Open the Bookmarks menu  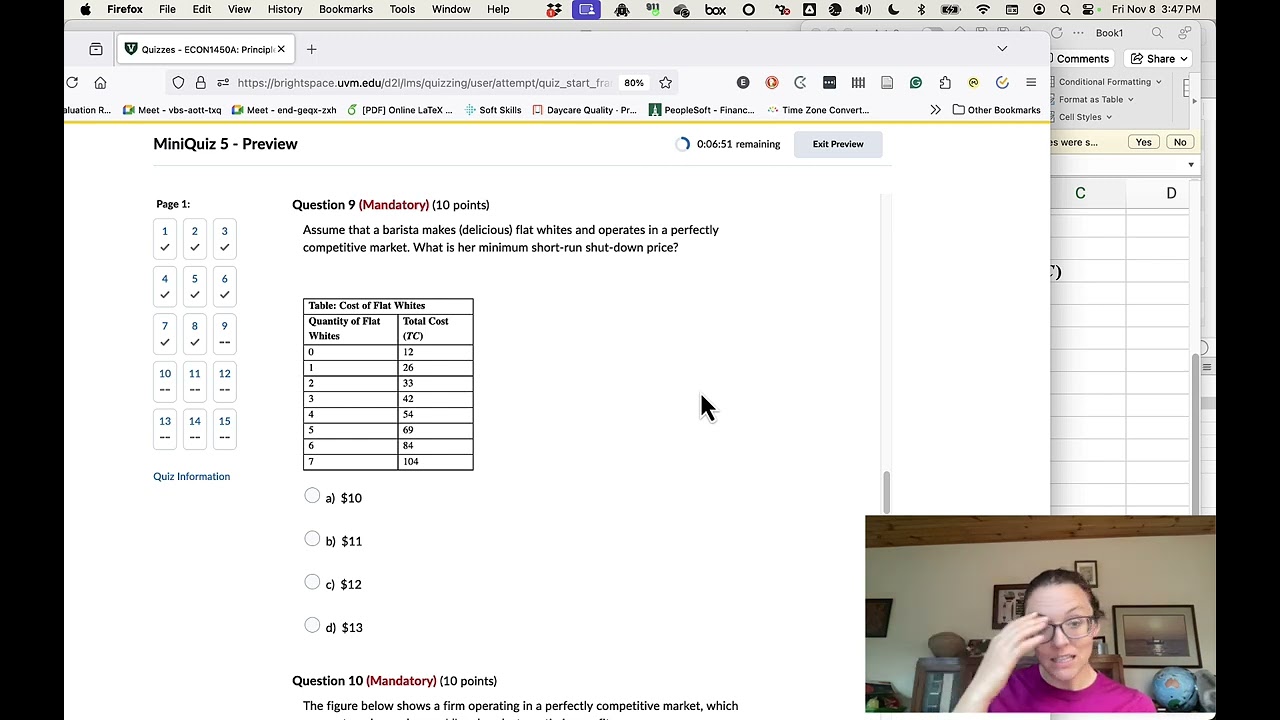346,9
